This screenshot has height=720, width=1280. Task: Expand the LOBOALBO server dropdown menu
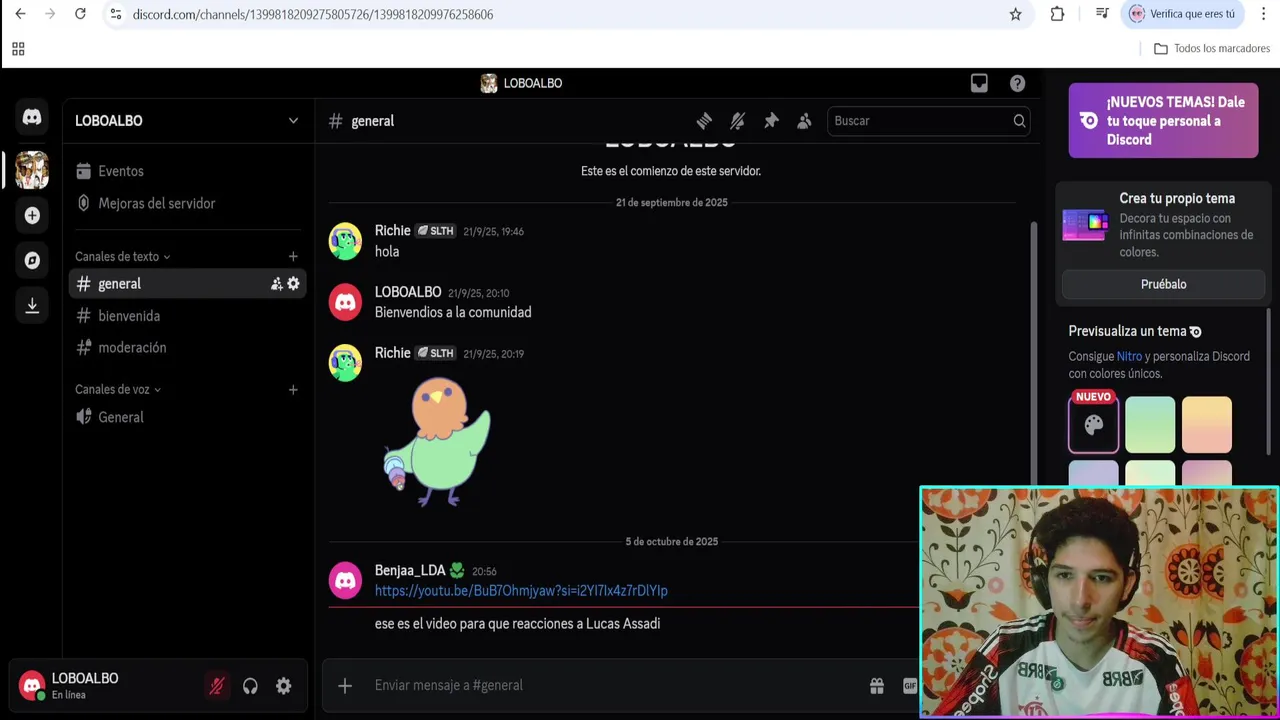(x=293, y=121)
